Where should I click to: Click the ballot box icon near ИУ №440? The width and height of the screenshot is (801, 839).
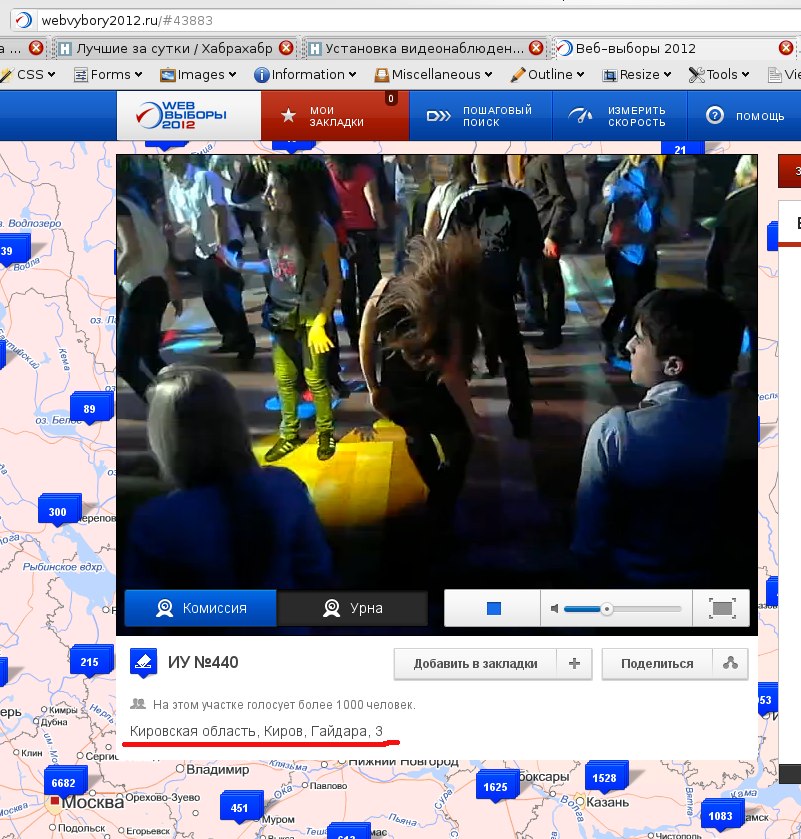tap(143, 662)
